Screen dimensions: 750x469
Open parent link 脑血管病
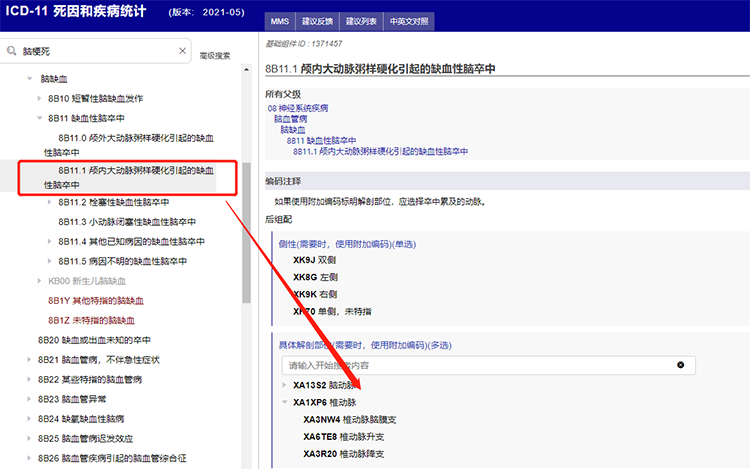pyautogui.click(x=290, y=119)
